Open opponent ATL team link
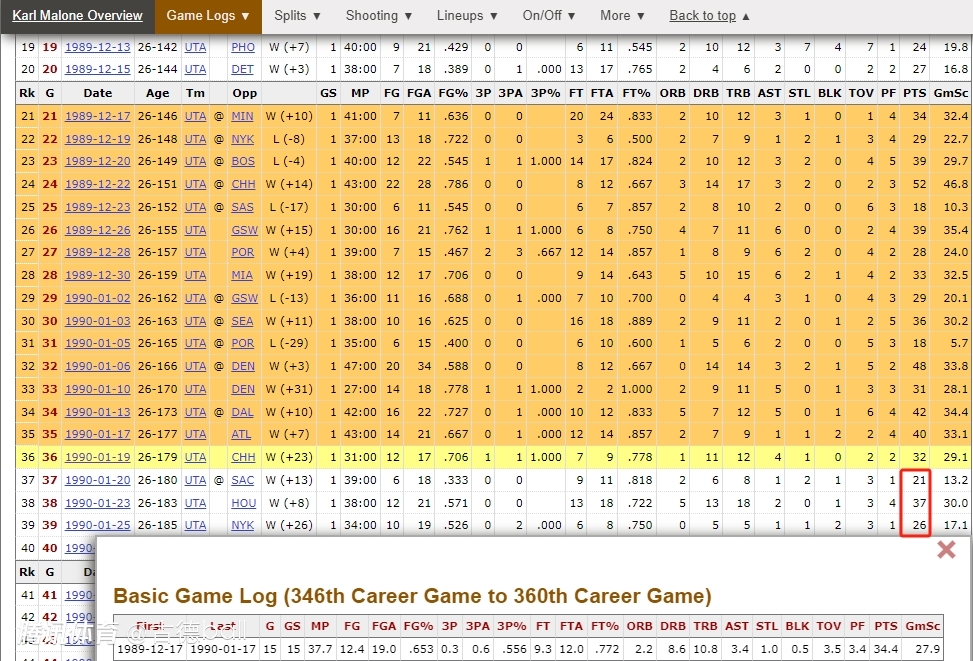973x661 pixels. [x=241, y=434]
